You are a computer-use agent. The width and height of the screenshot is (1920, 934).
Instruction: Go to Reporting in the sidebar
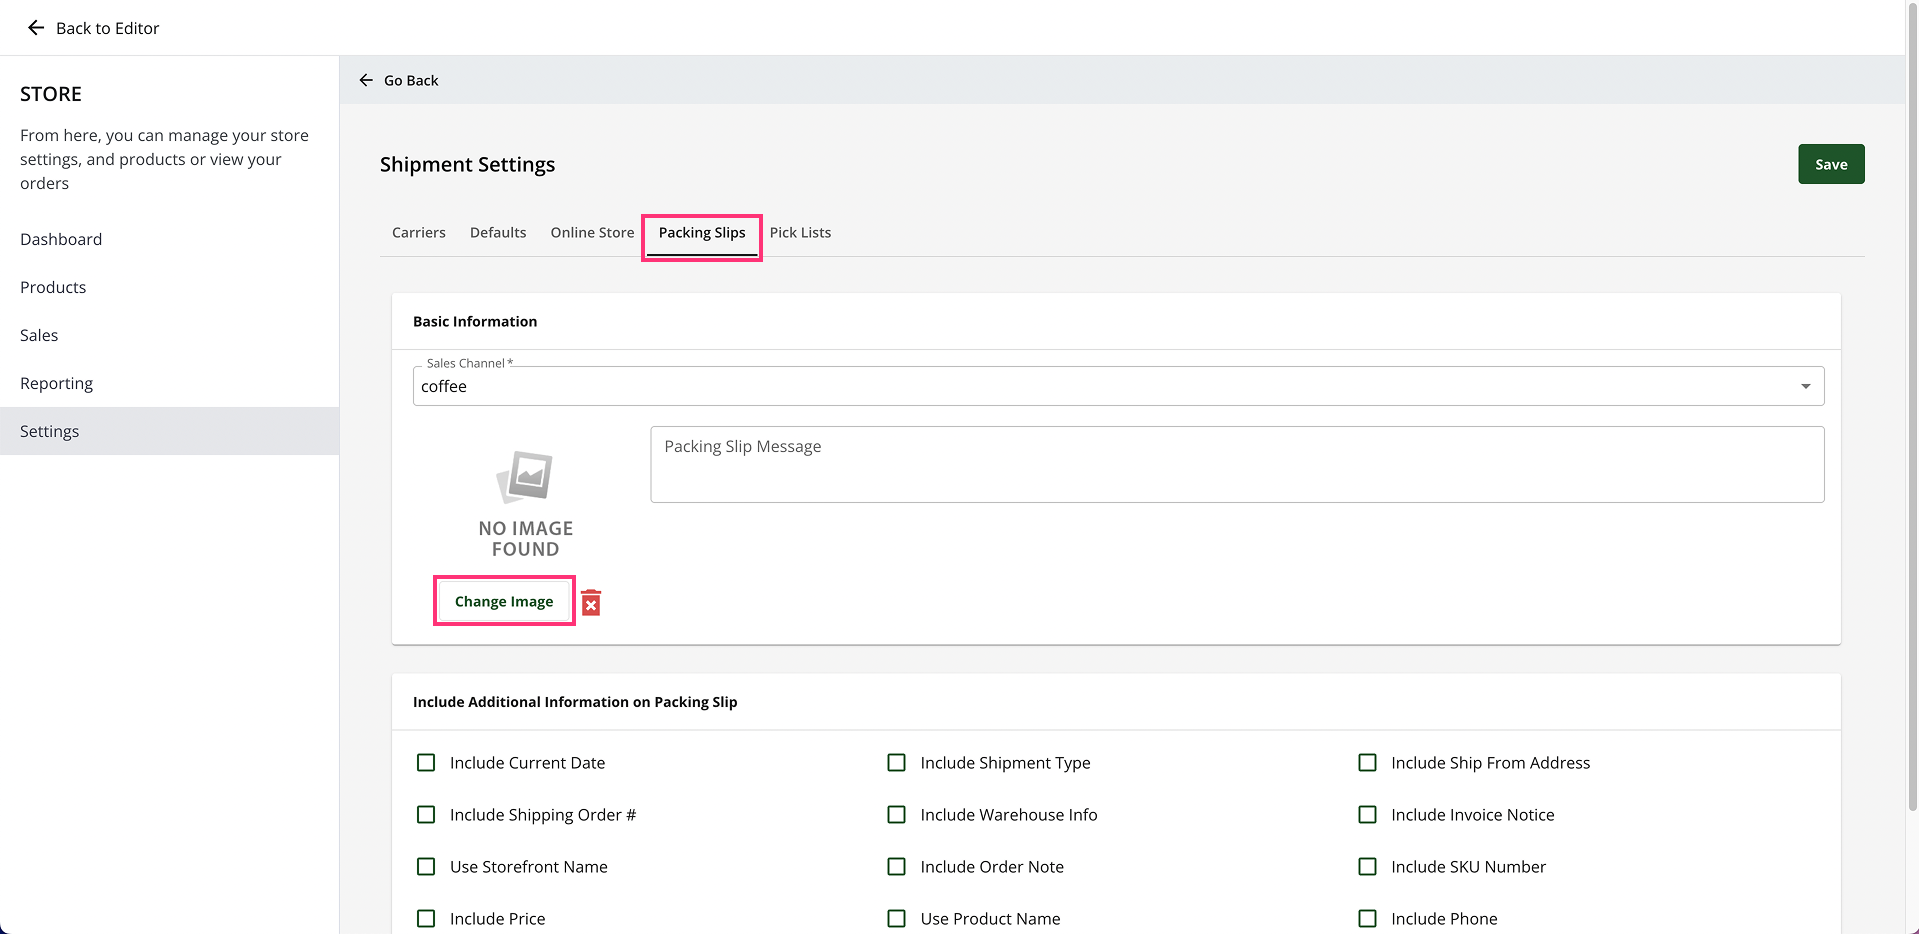coord(56,383)
